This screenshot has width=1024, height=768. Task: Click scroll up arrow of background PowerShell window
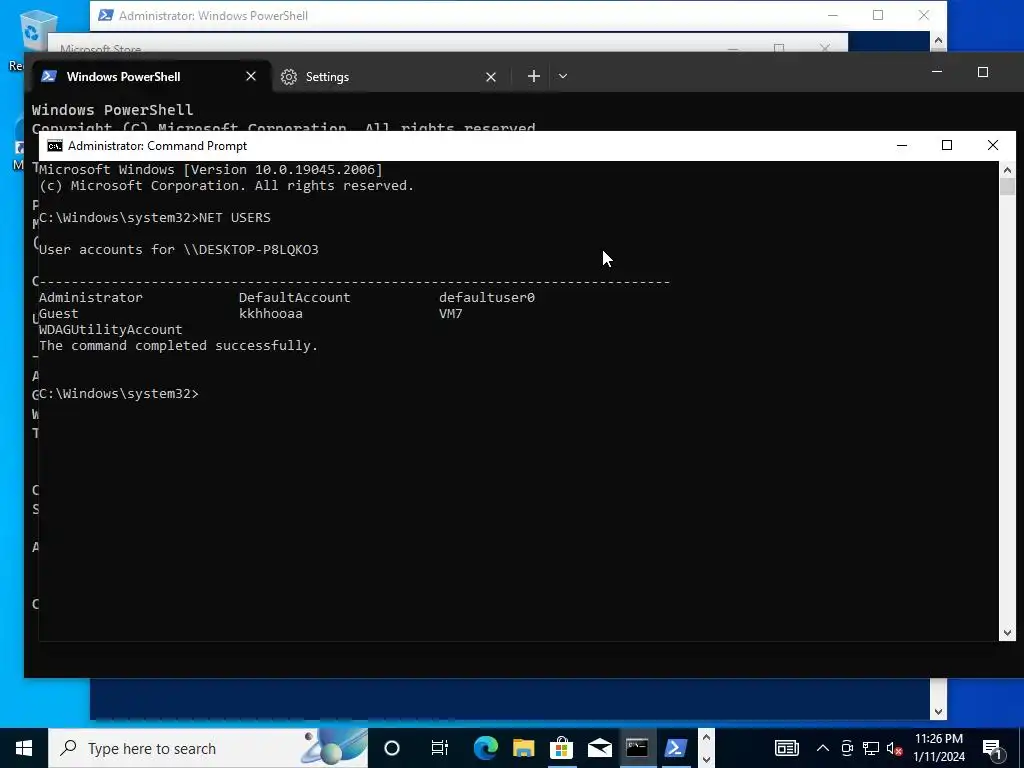(938, 40)
